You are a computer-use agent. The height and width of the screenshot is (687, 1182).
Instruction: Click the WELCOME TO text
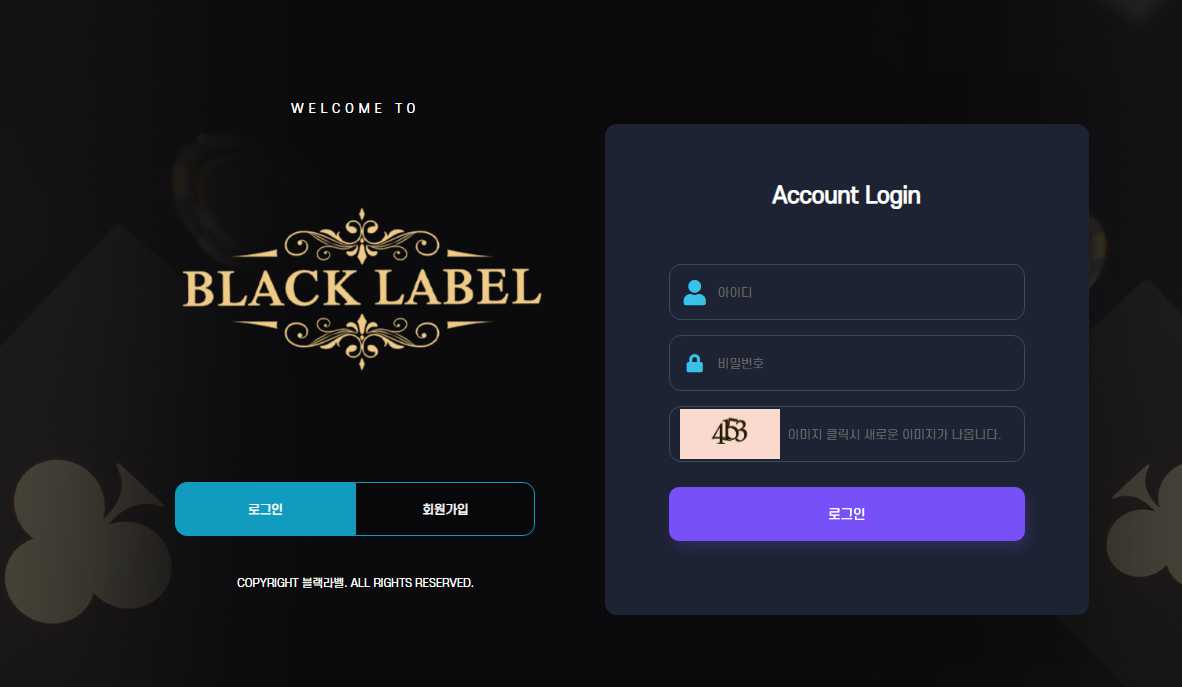(354, 108)
